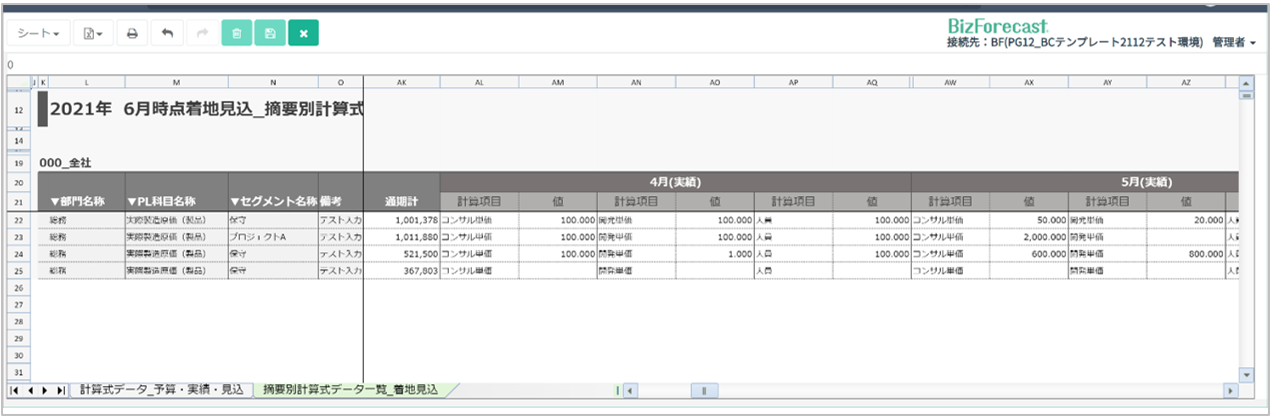Click the green trash delete icon
1270x418 pixels.
pos(236,33)
